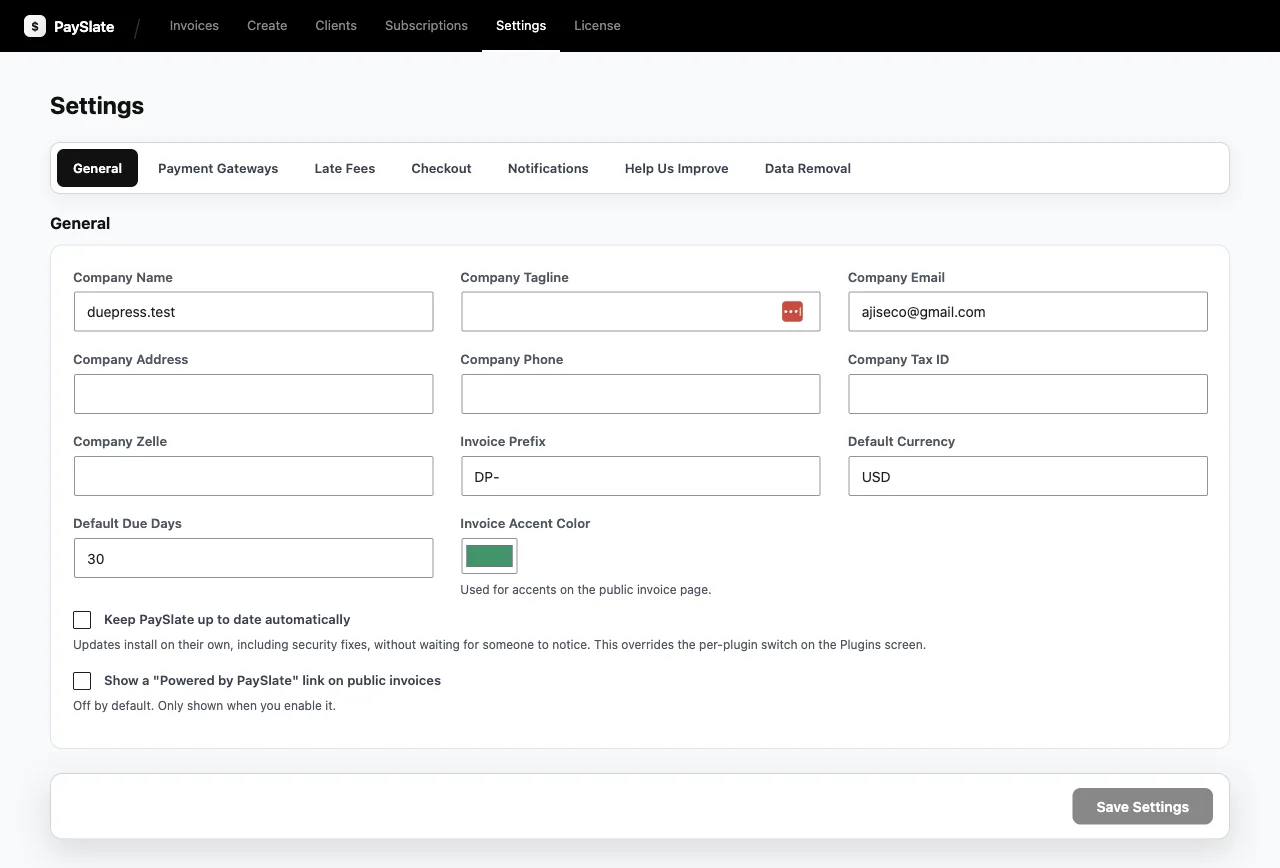Click the Save Settings button

[x=1142, y=806]
